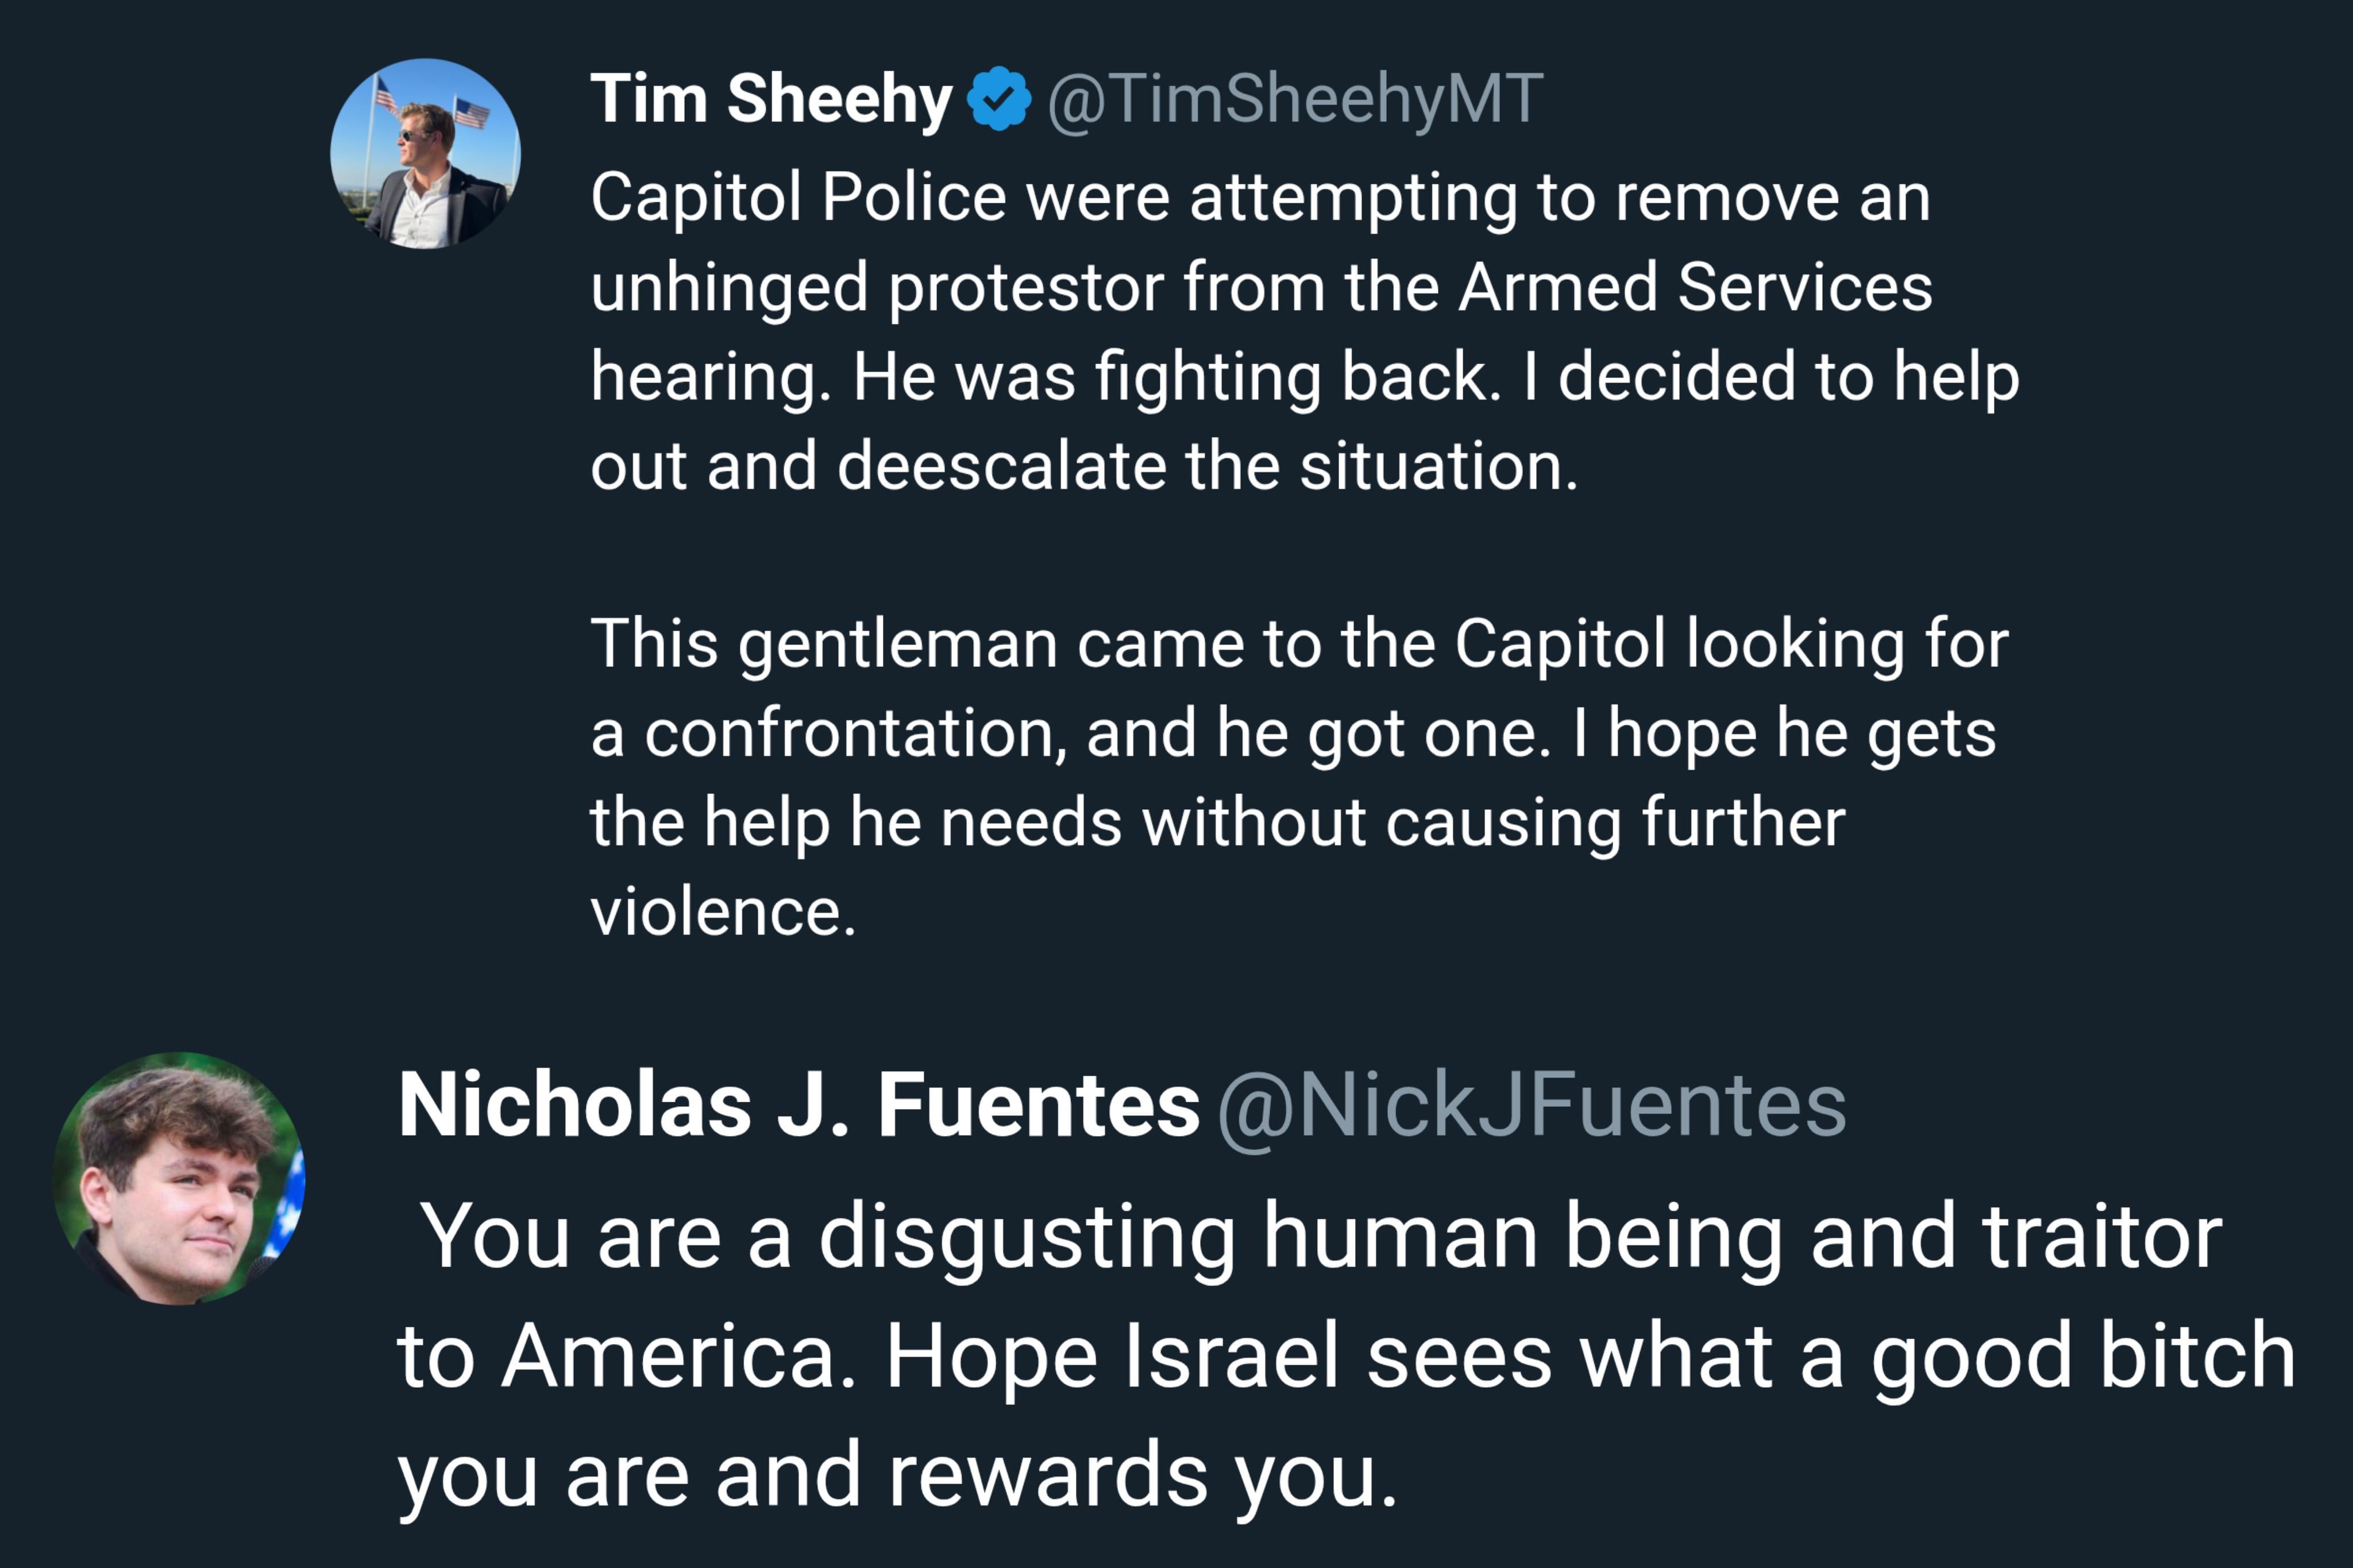Click the phrase "Armed Services" in the tweet

tap(1695, 288)
